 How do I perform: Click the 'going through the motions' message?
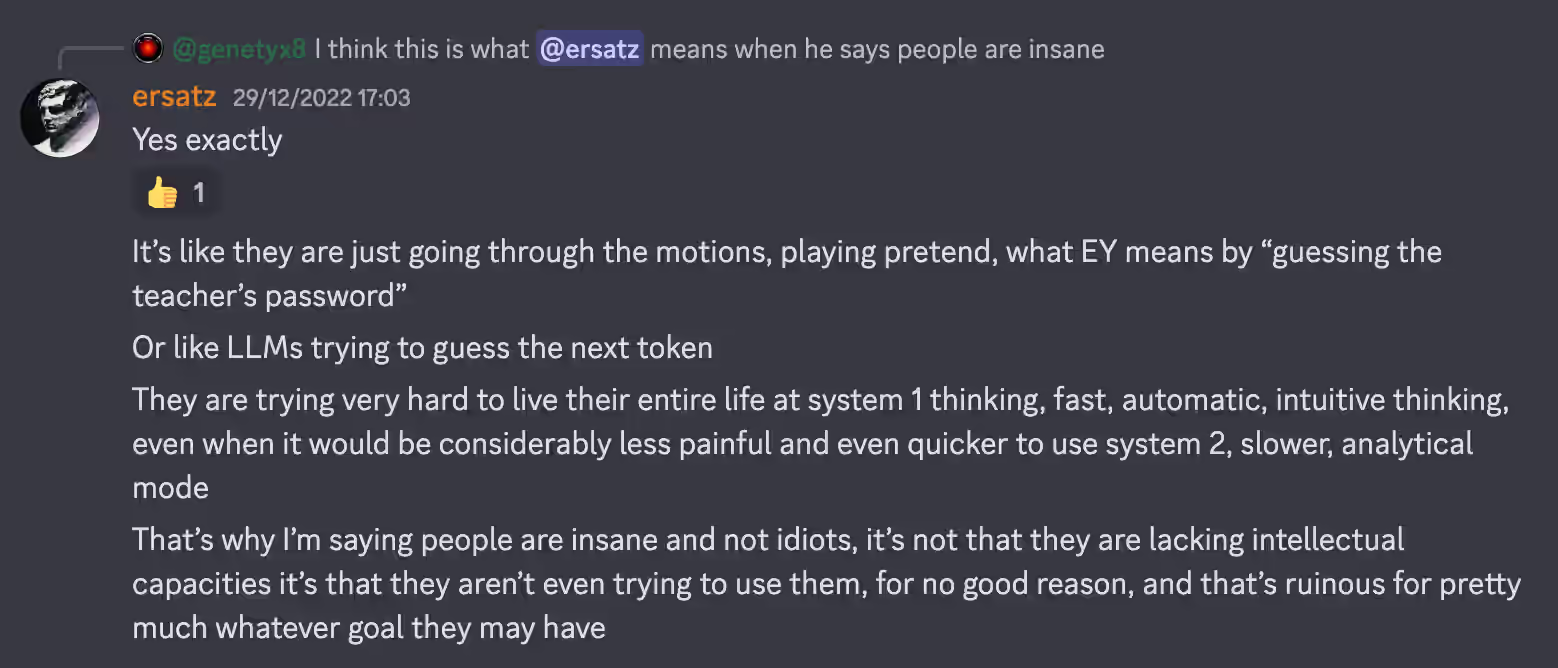pyautogui.click(x=787, y=273)
